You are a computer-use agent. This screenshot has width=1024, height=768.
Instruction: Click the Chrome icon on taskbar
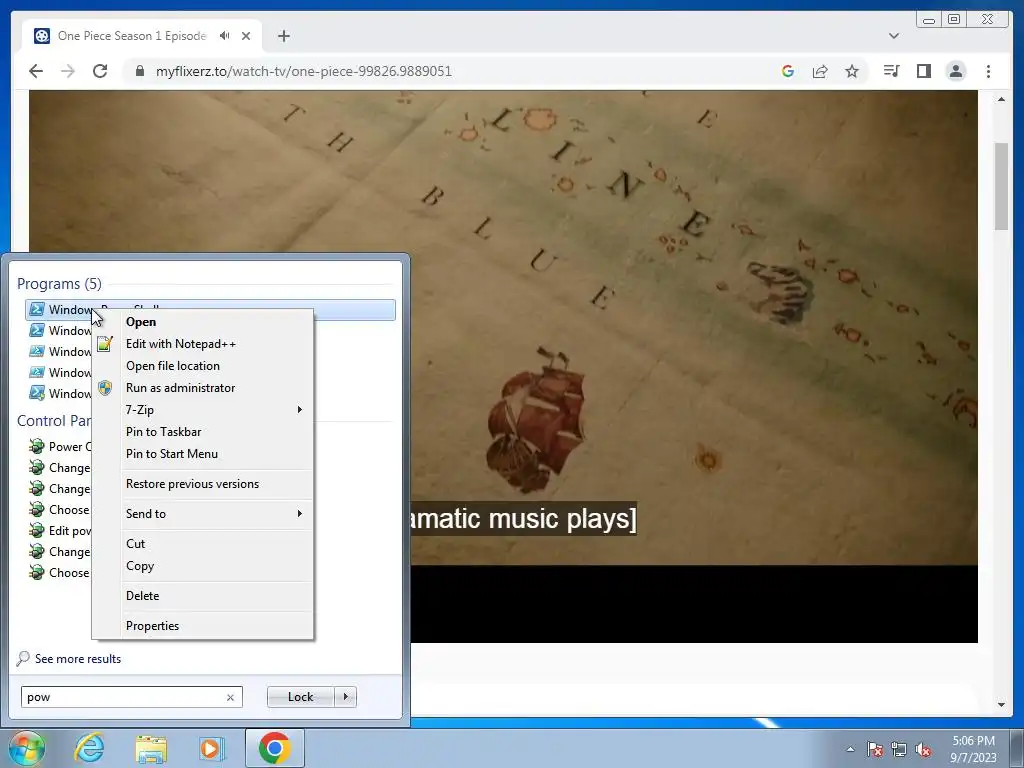pos(274,748)
